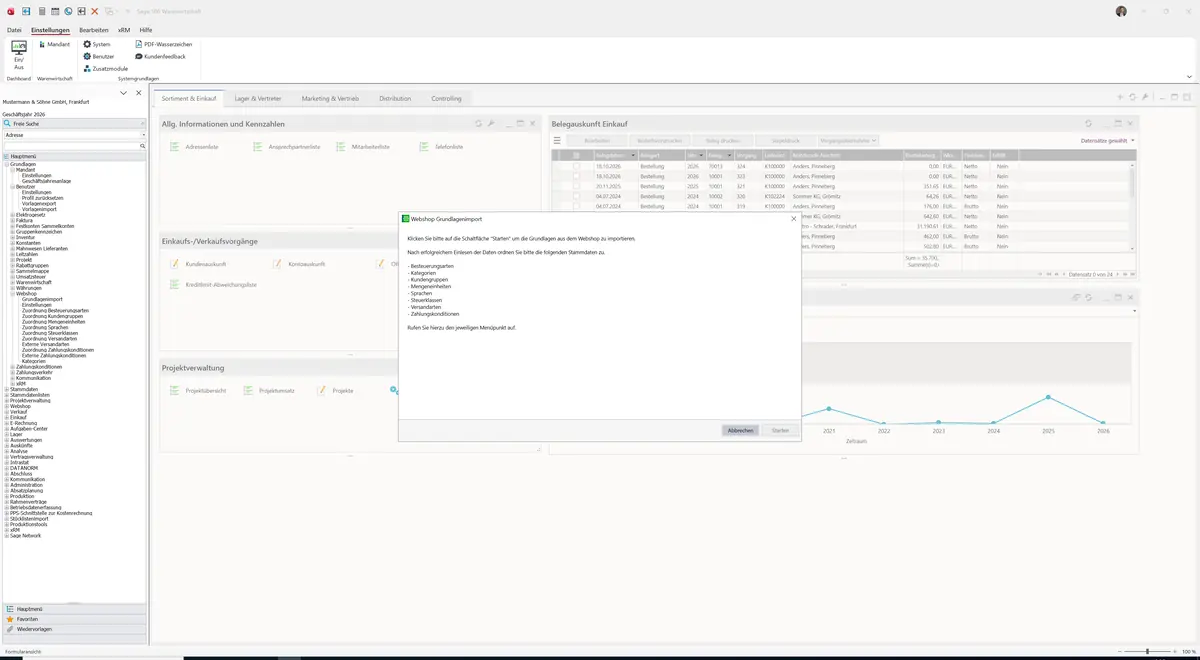
Task: Collapse navigation panel with chevron arrow
Action: click(124, 93)
